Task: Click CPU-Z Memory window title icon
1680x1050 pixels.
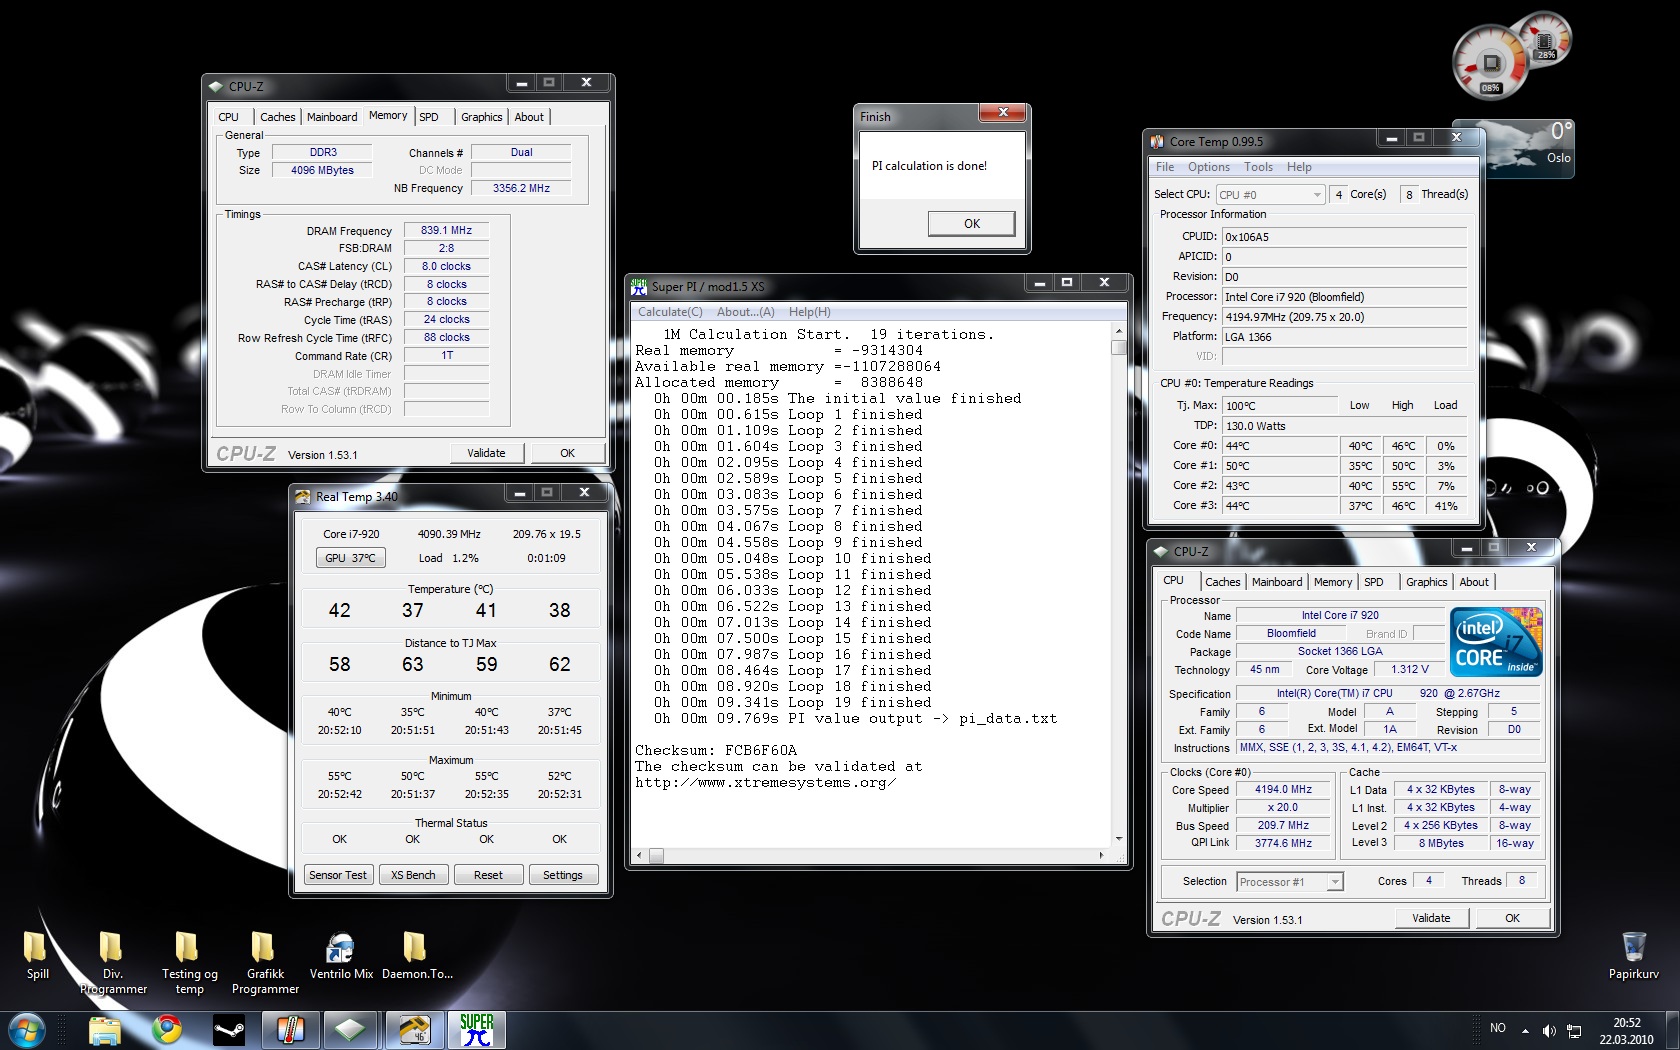Action: [216, 87]
